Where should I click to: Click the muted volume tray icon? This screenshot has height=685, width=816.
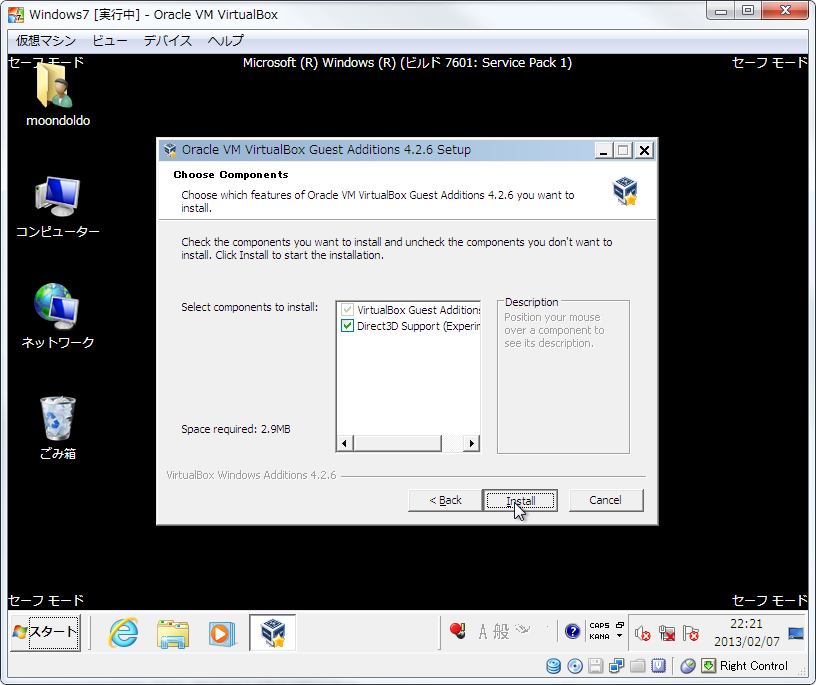(643, 634)
